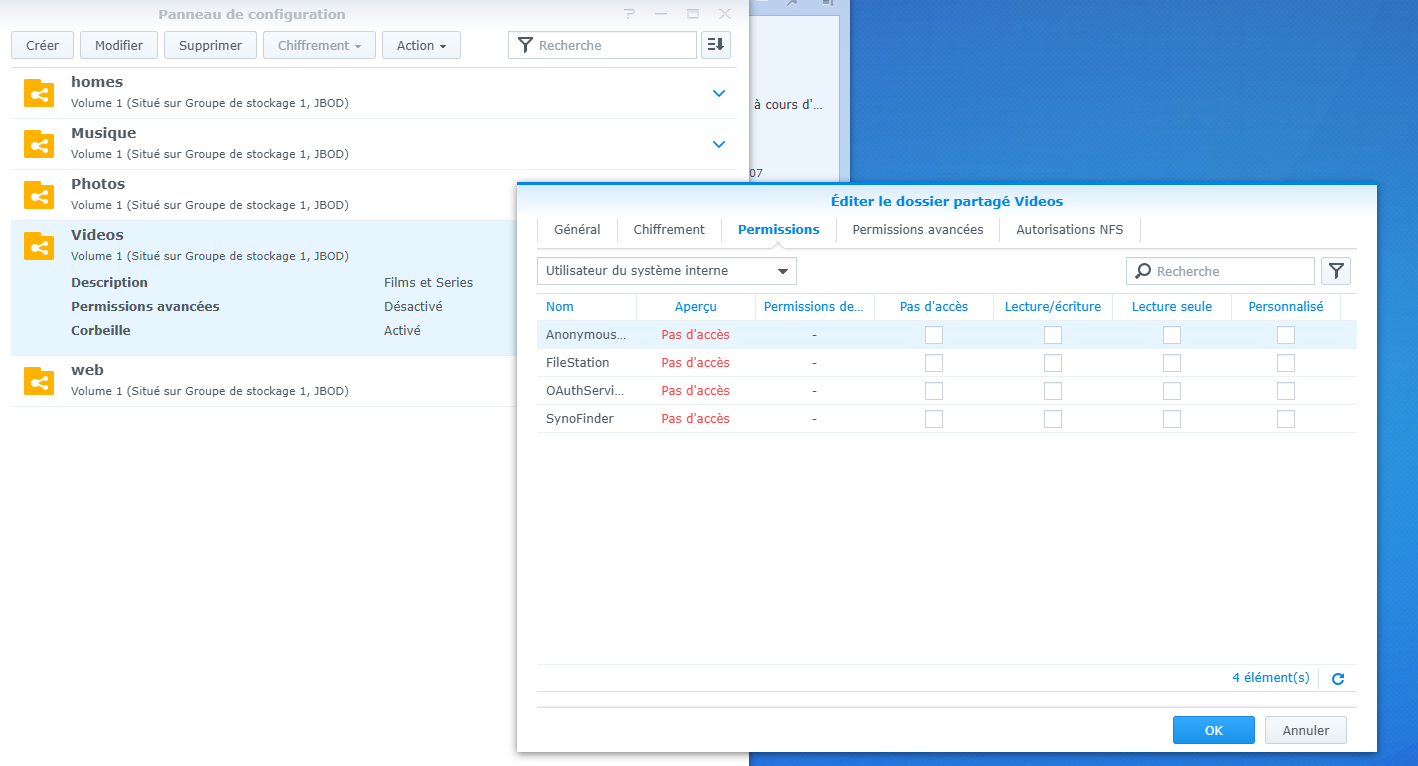Click the Musique shared folder icon
Screen dimensions: 1418x766
pos(39,144)
